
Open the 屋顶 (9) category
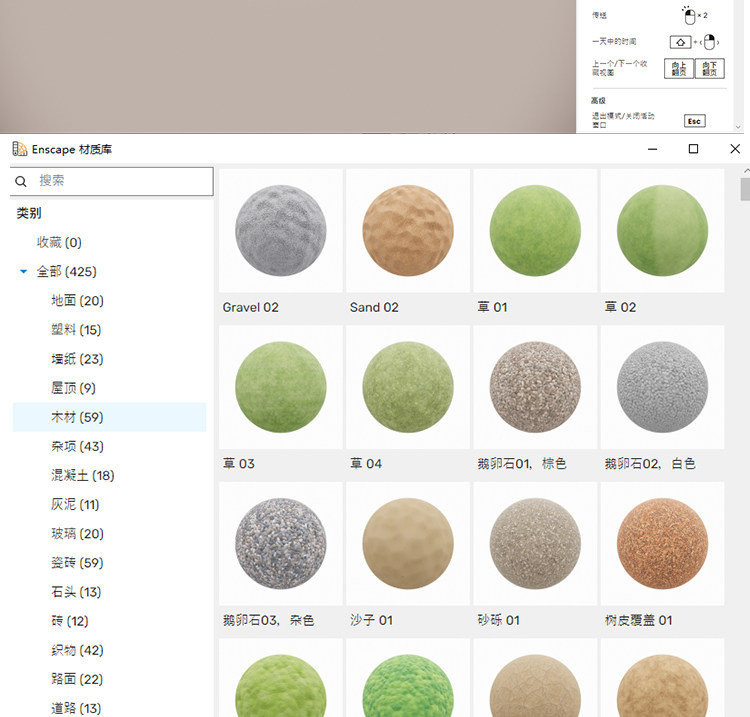click(73, 388)
